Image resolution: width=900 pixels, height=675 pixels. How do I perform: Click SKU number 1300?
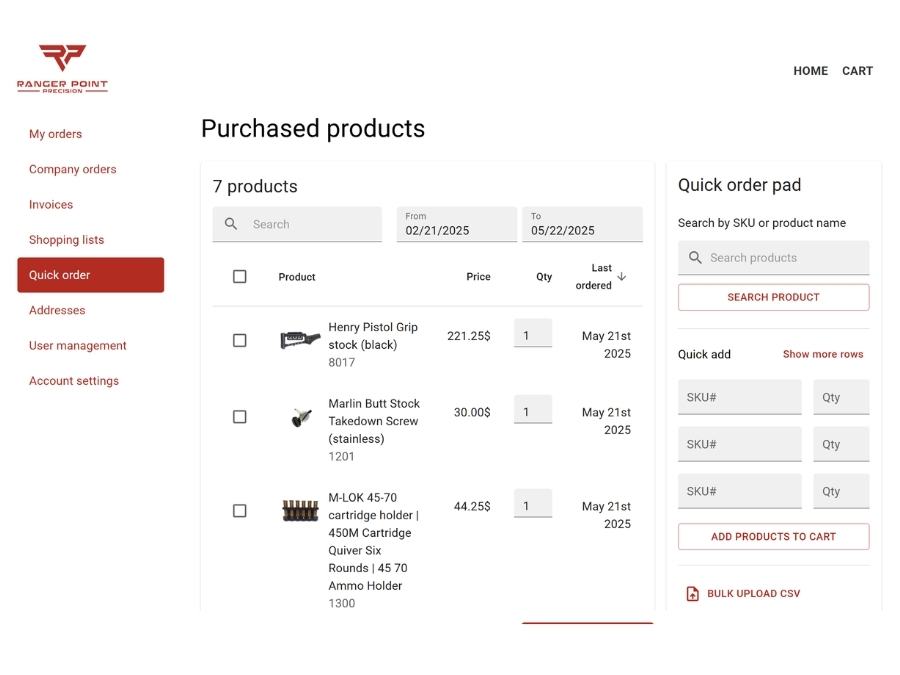342,603
